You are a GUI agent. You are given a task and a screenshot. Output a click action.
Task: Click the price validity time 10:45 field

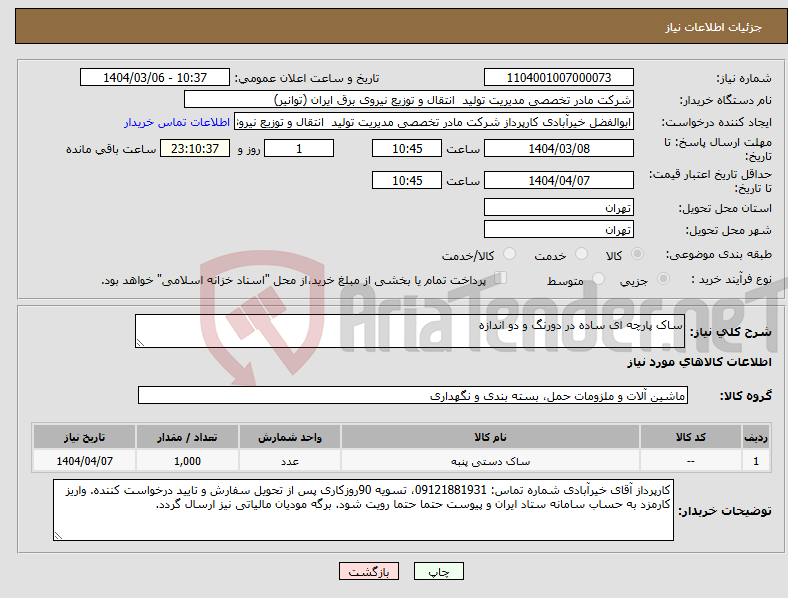[407, 180]
